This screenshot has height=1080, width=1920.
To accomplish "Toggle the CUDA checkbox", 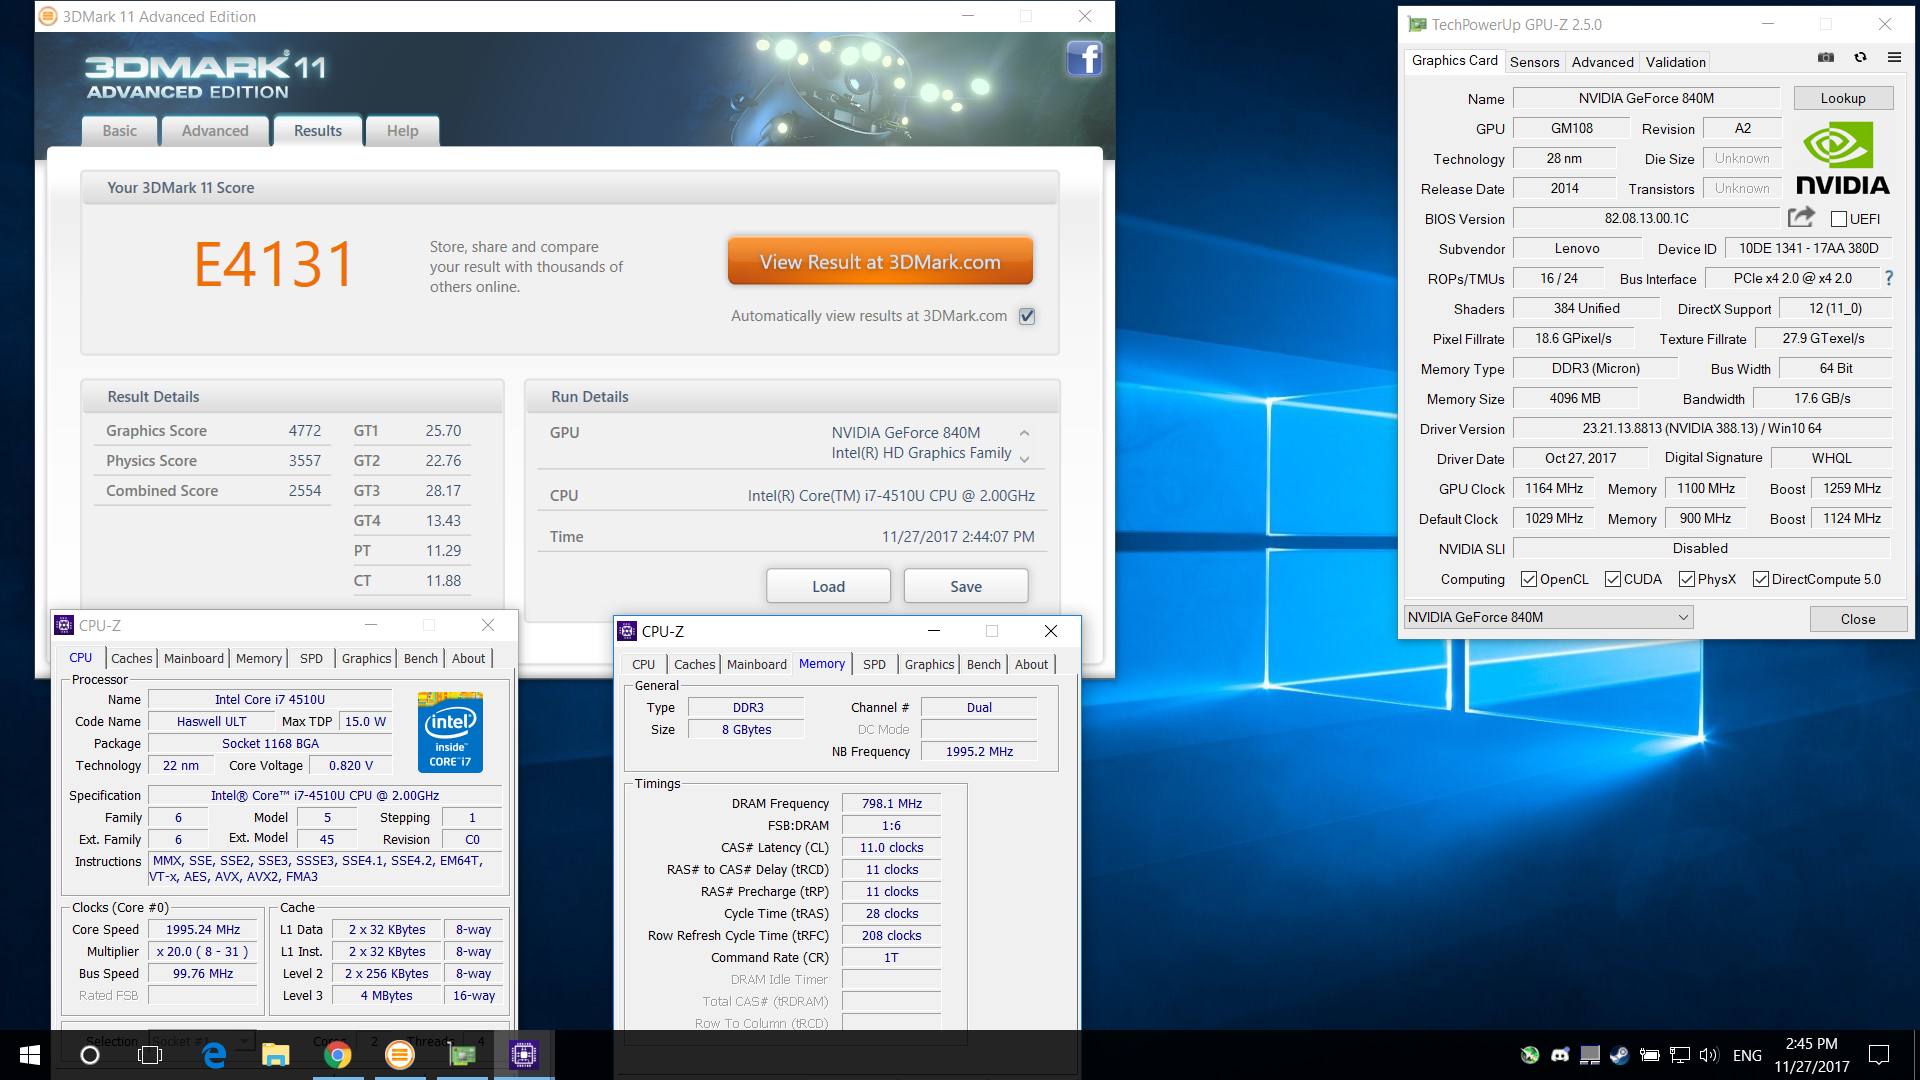I will [x=1612, y=579].
